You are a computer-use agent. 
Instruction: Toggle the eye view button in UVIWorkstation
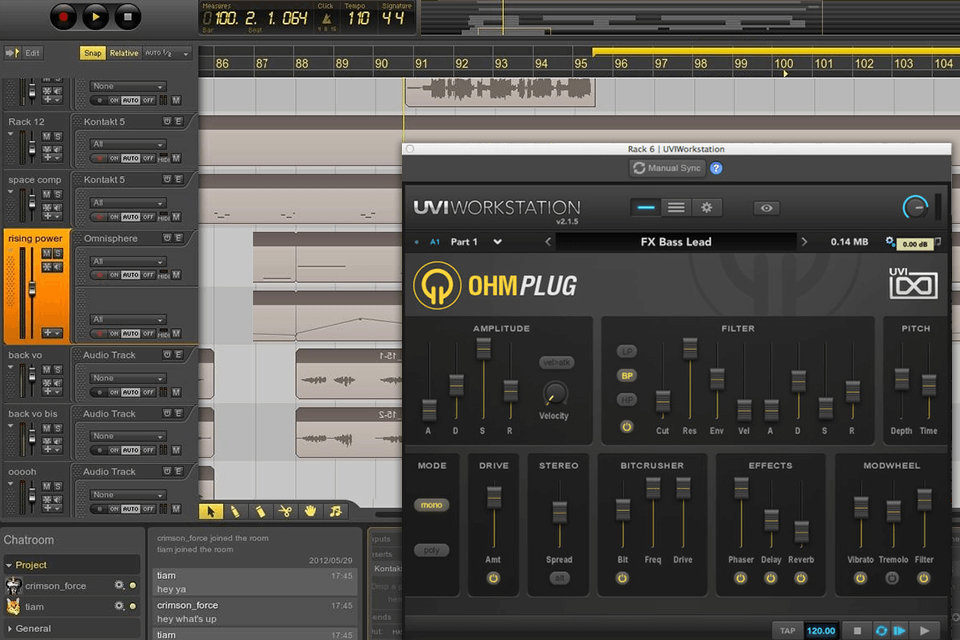coord(766,208)
